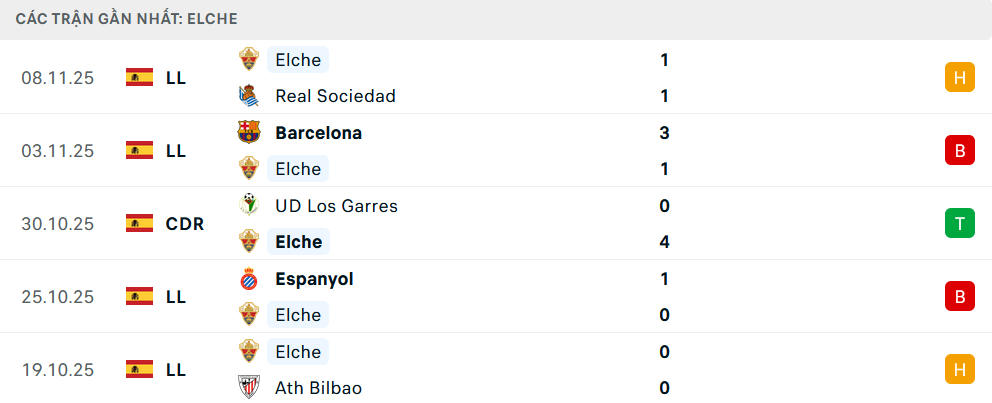The image size is (992, 403).
Task: Click the CDR competition label
Action: tap(185, 223)
